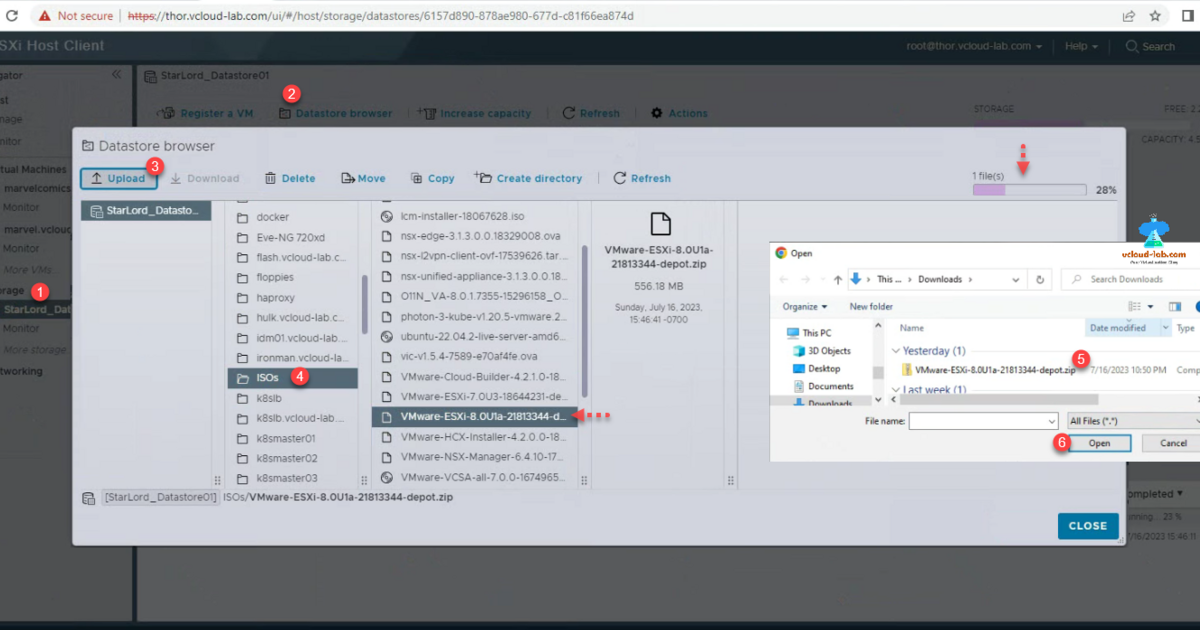Click the CLOSE button of Datastore browser

point(1087,526)
